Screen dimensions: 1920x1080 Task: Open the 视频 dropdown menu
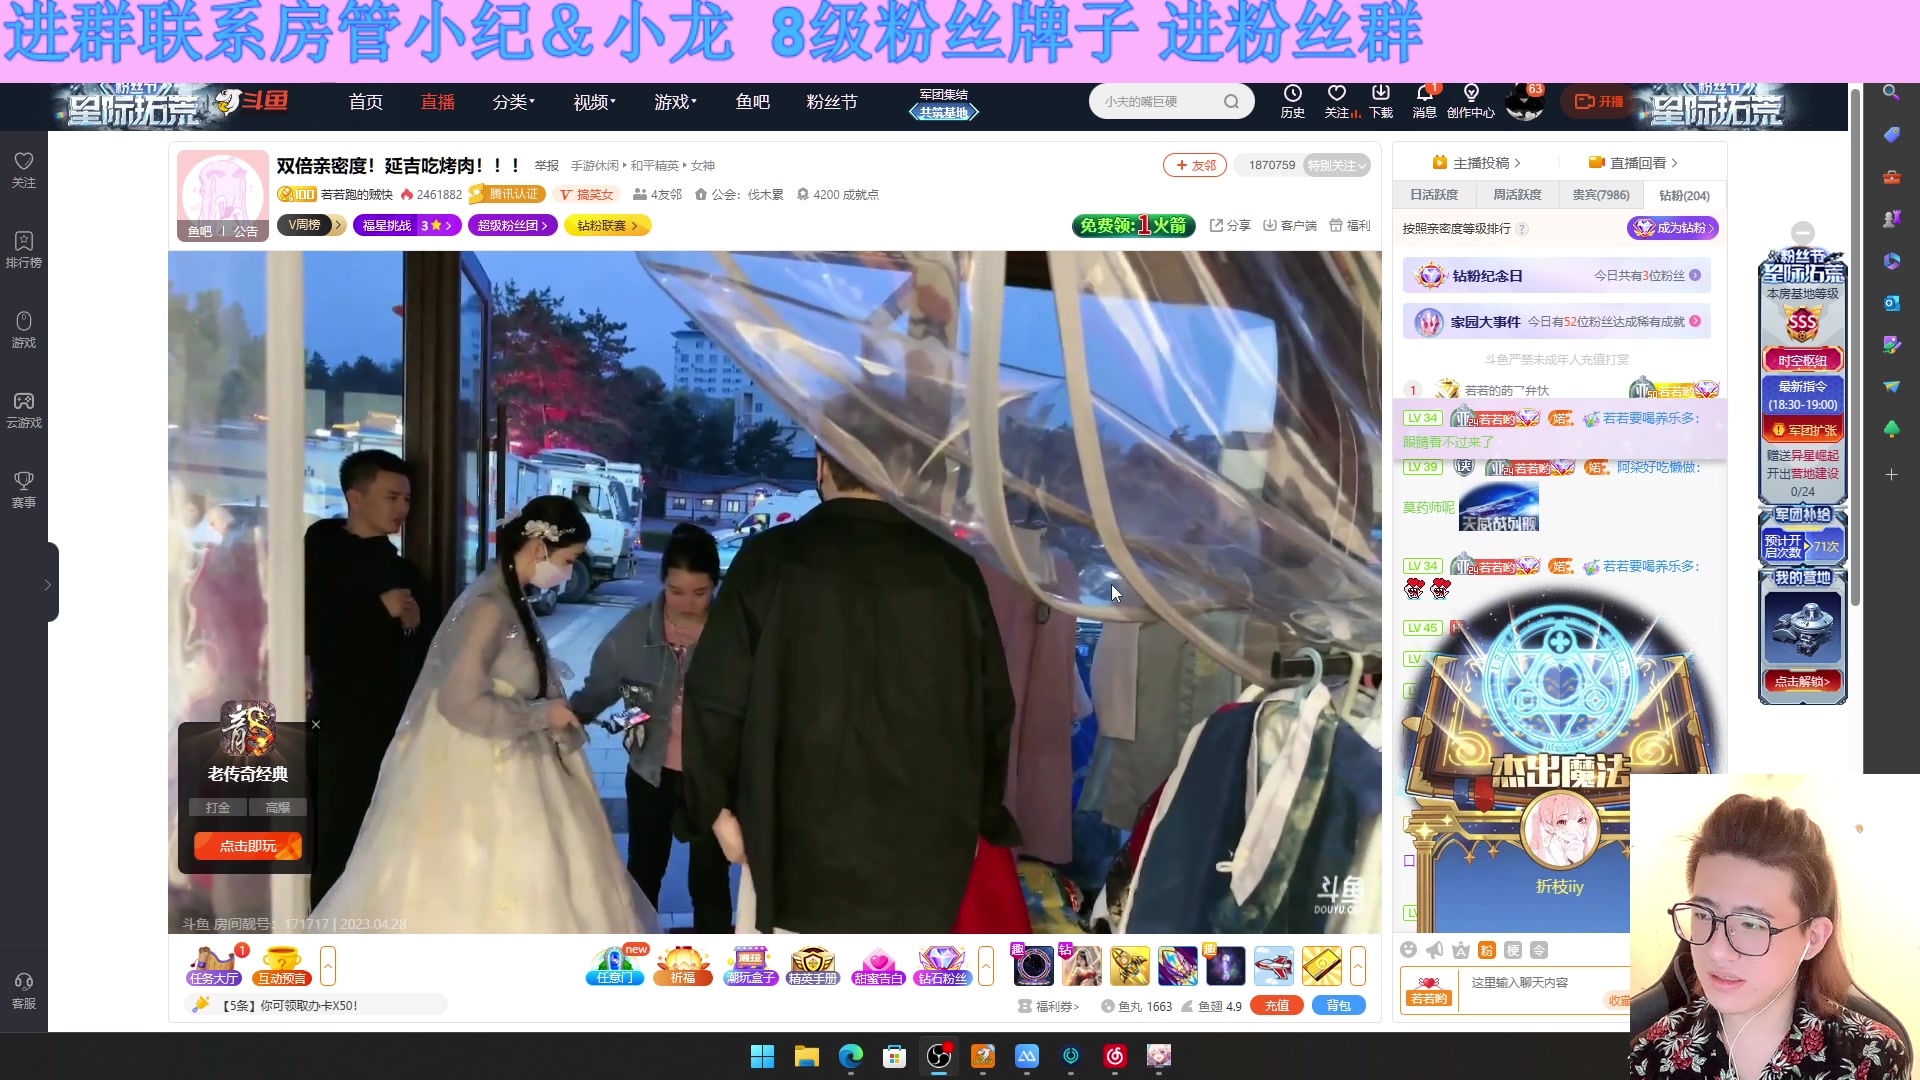click(592, 102)
